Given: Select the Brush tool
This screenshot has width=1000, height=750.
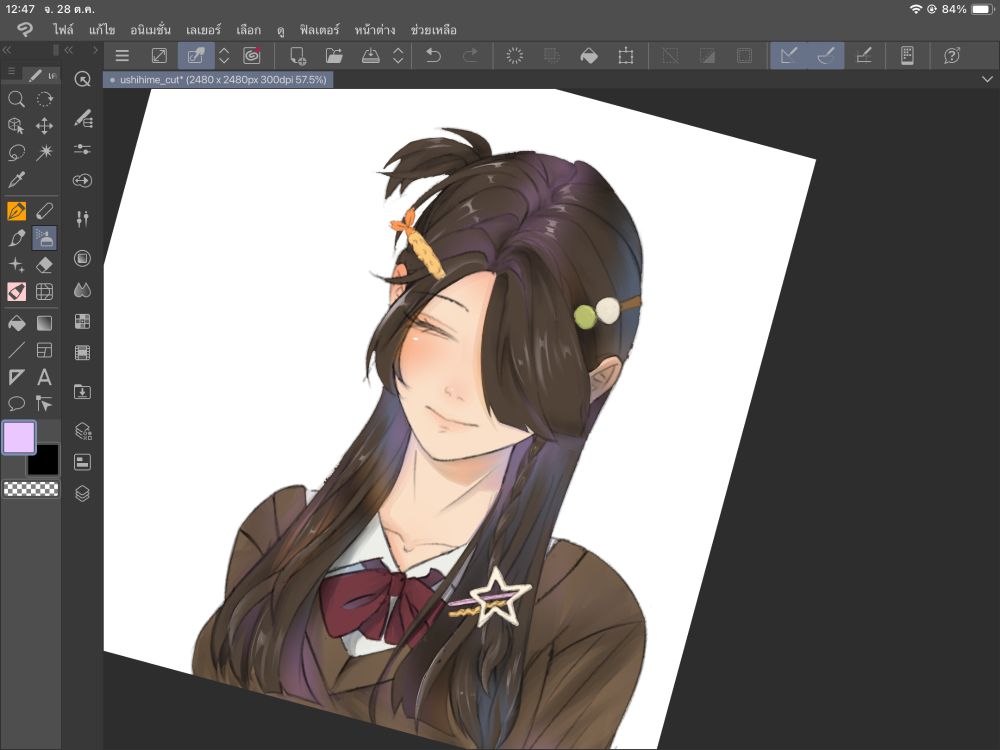Looking at the screenshot, I should point(17,238).
